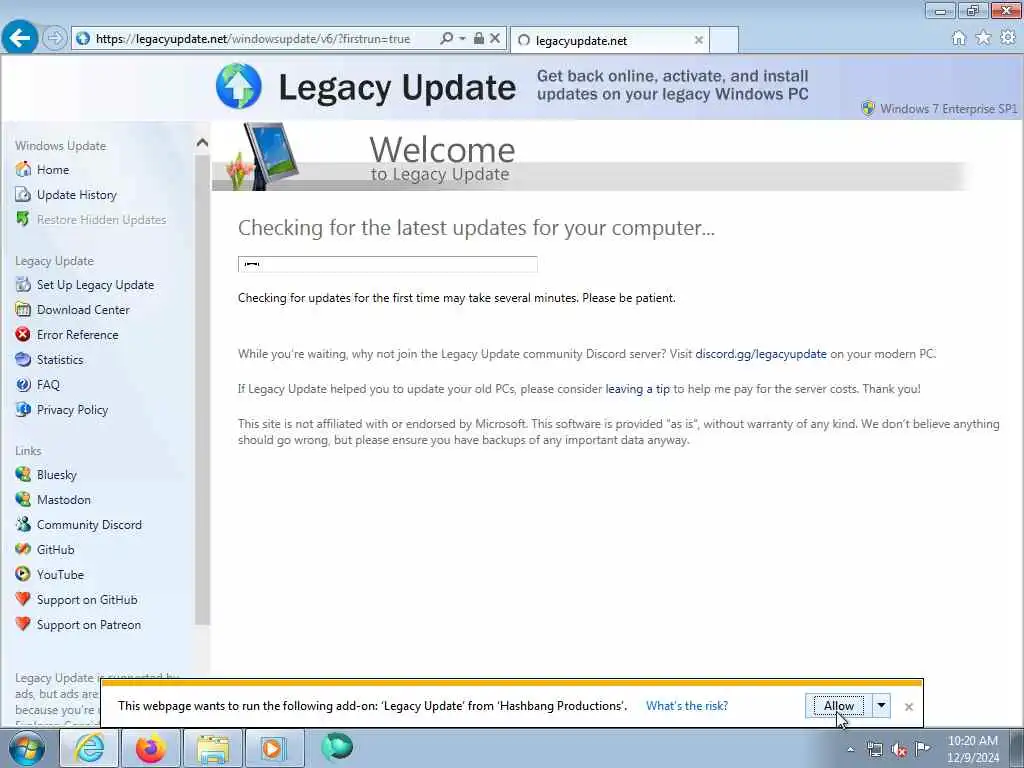Click the FAQ question mark icon

pyautogui.click(x=23, y=385)
